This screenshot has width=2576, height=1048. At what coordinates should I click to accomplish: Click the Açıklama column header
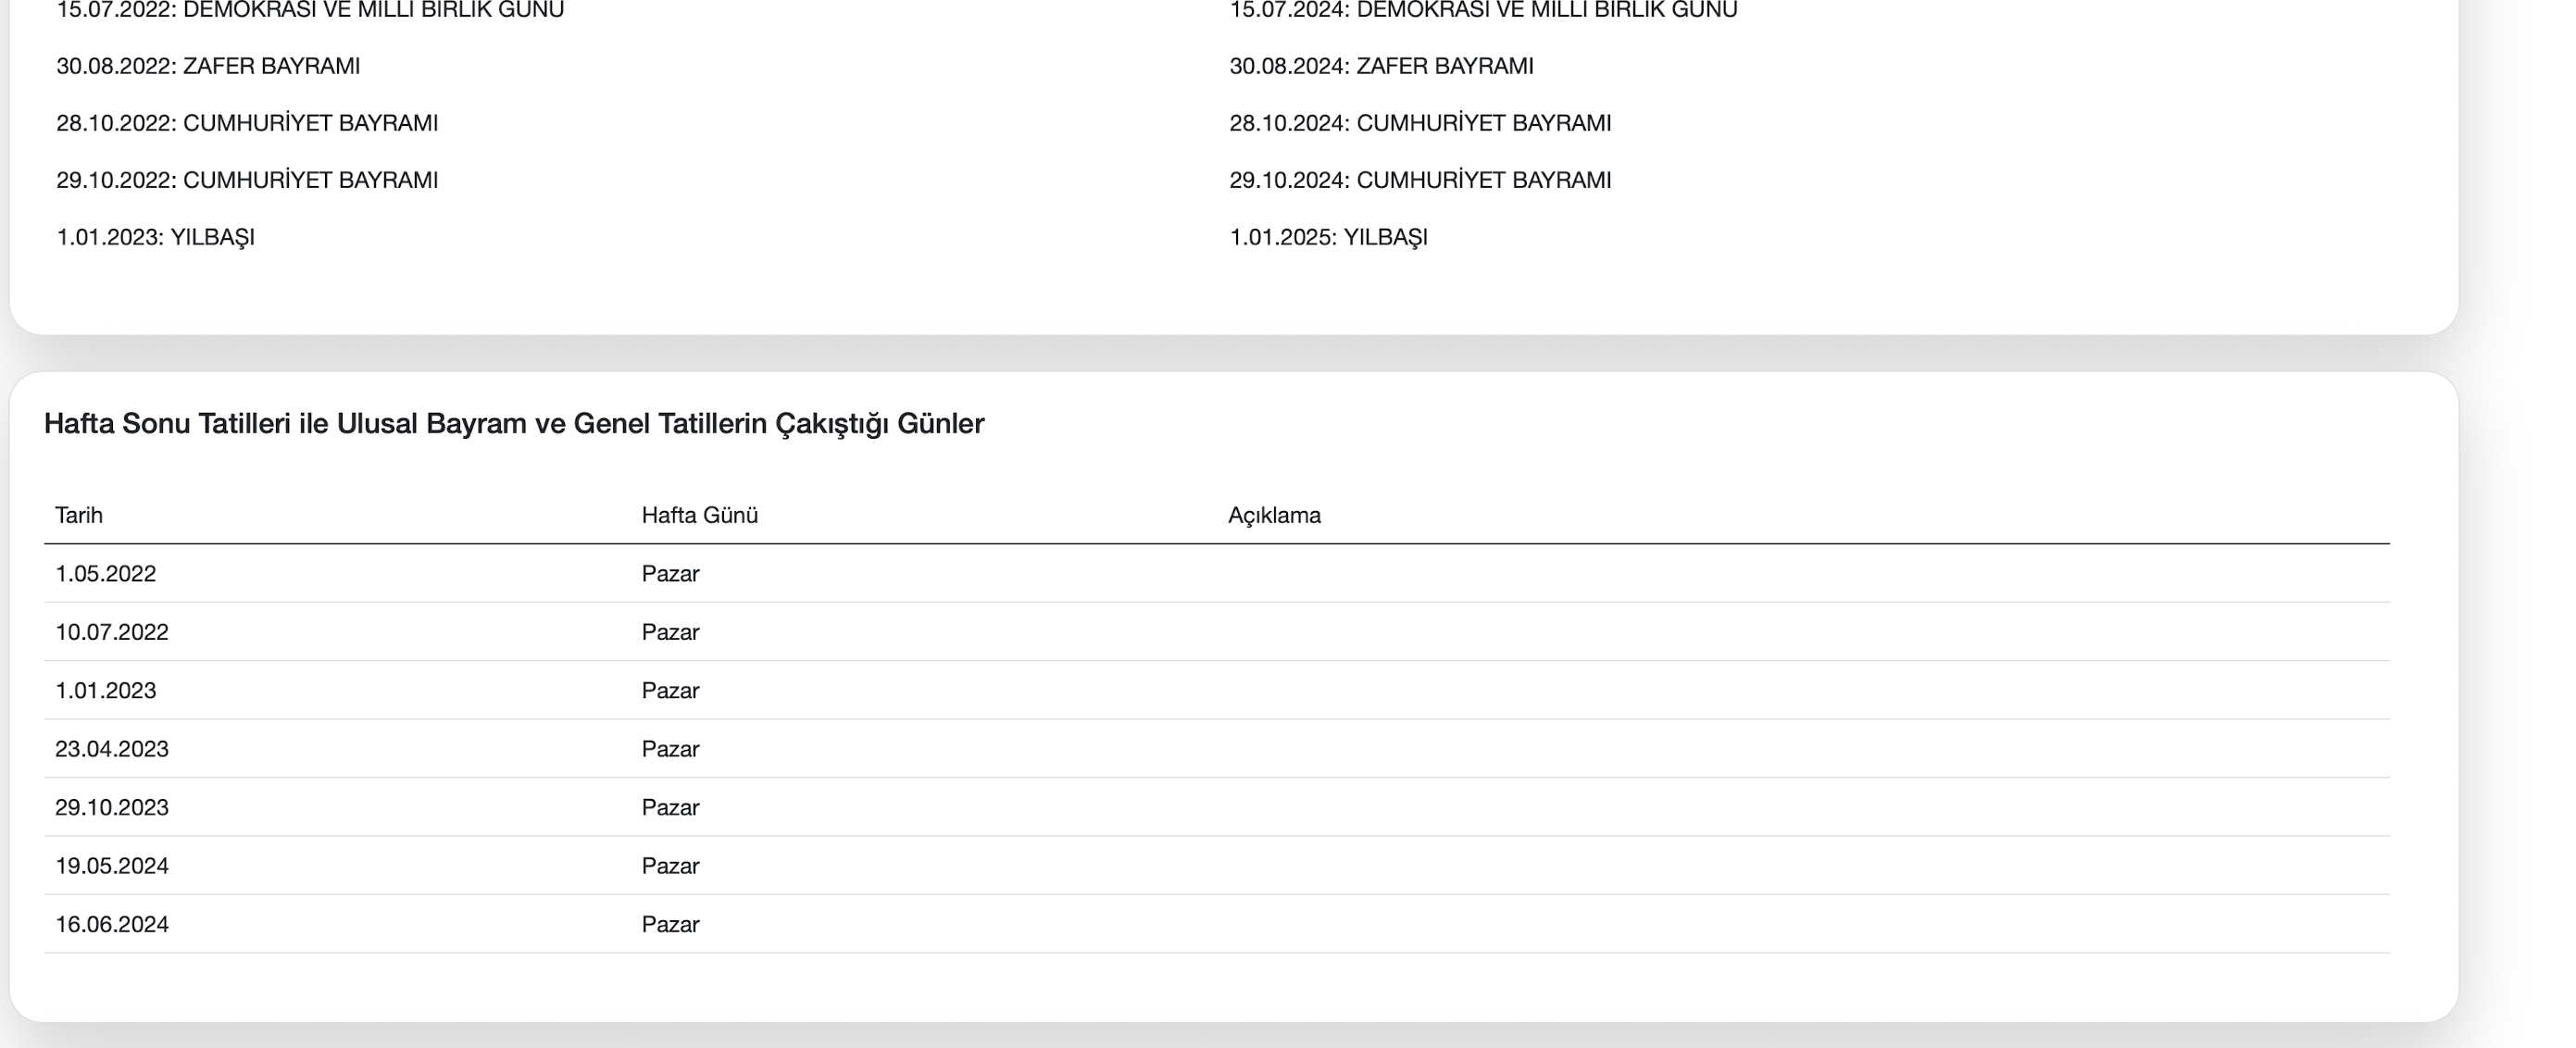pyautogui.click(x=1274, y=515)
